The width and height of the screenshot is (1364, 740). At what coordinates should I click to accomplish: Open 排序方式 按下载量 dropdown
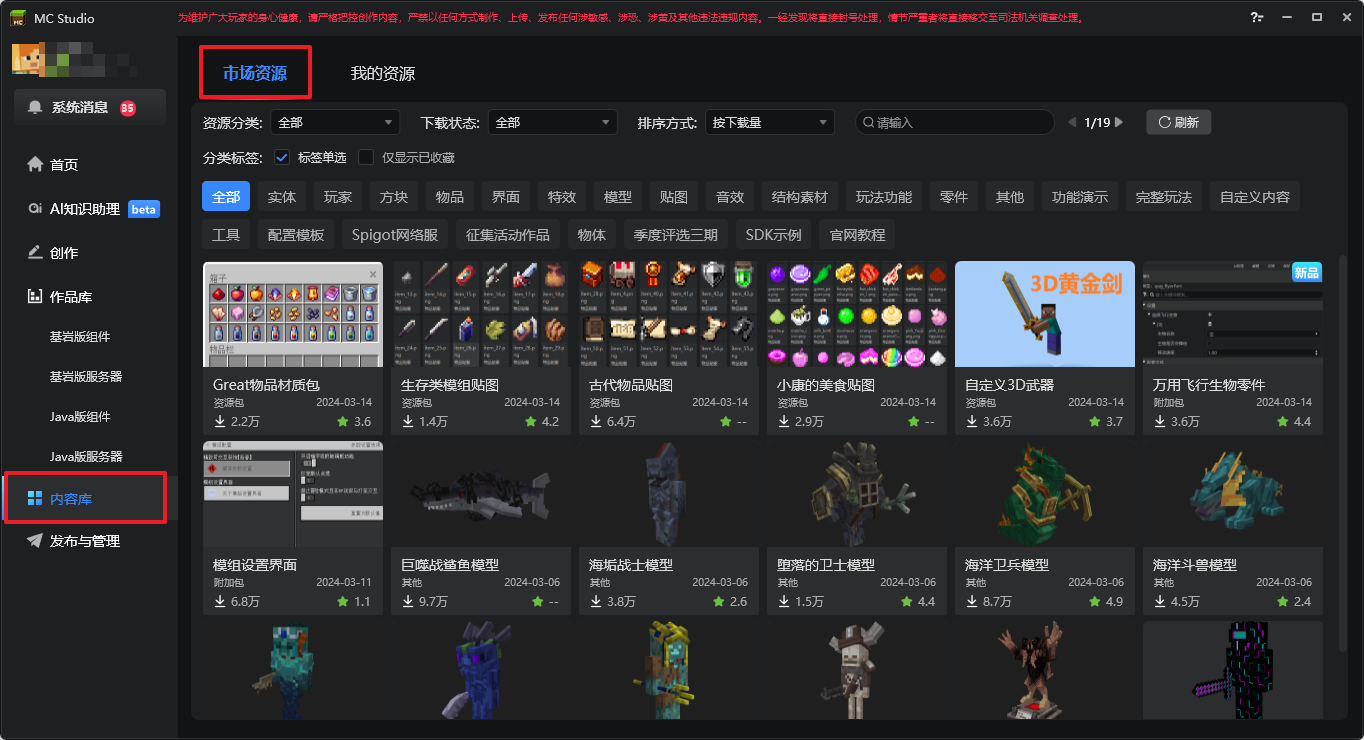[769, 122]
